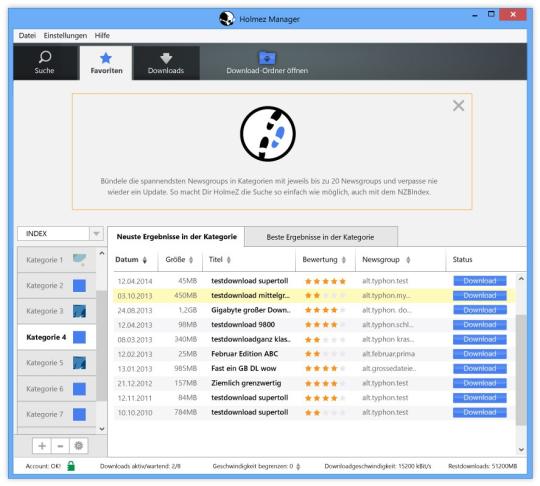Image resolution: width=540 pixels, height=486 pixels.
Task: Download testdownload mittelgr... entry
Action: point(480,296)
